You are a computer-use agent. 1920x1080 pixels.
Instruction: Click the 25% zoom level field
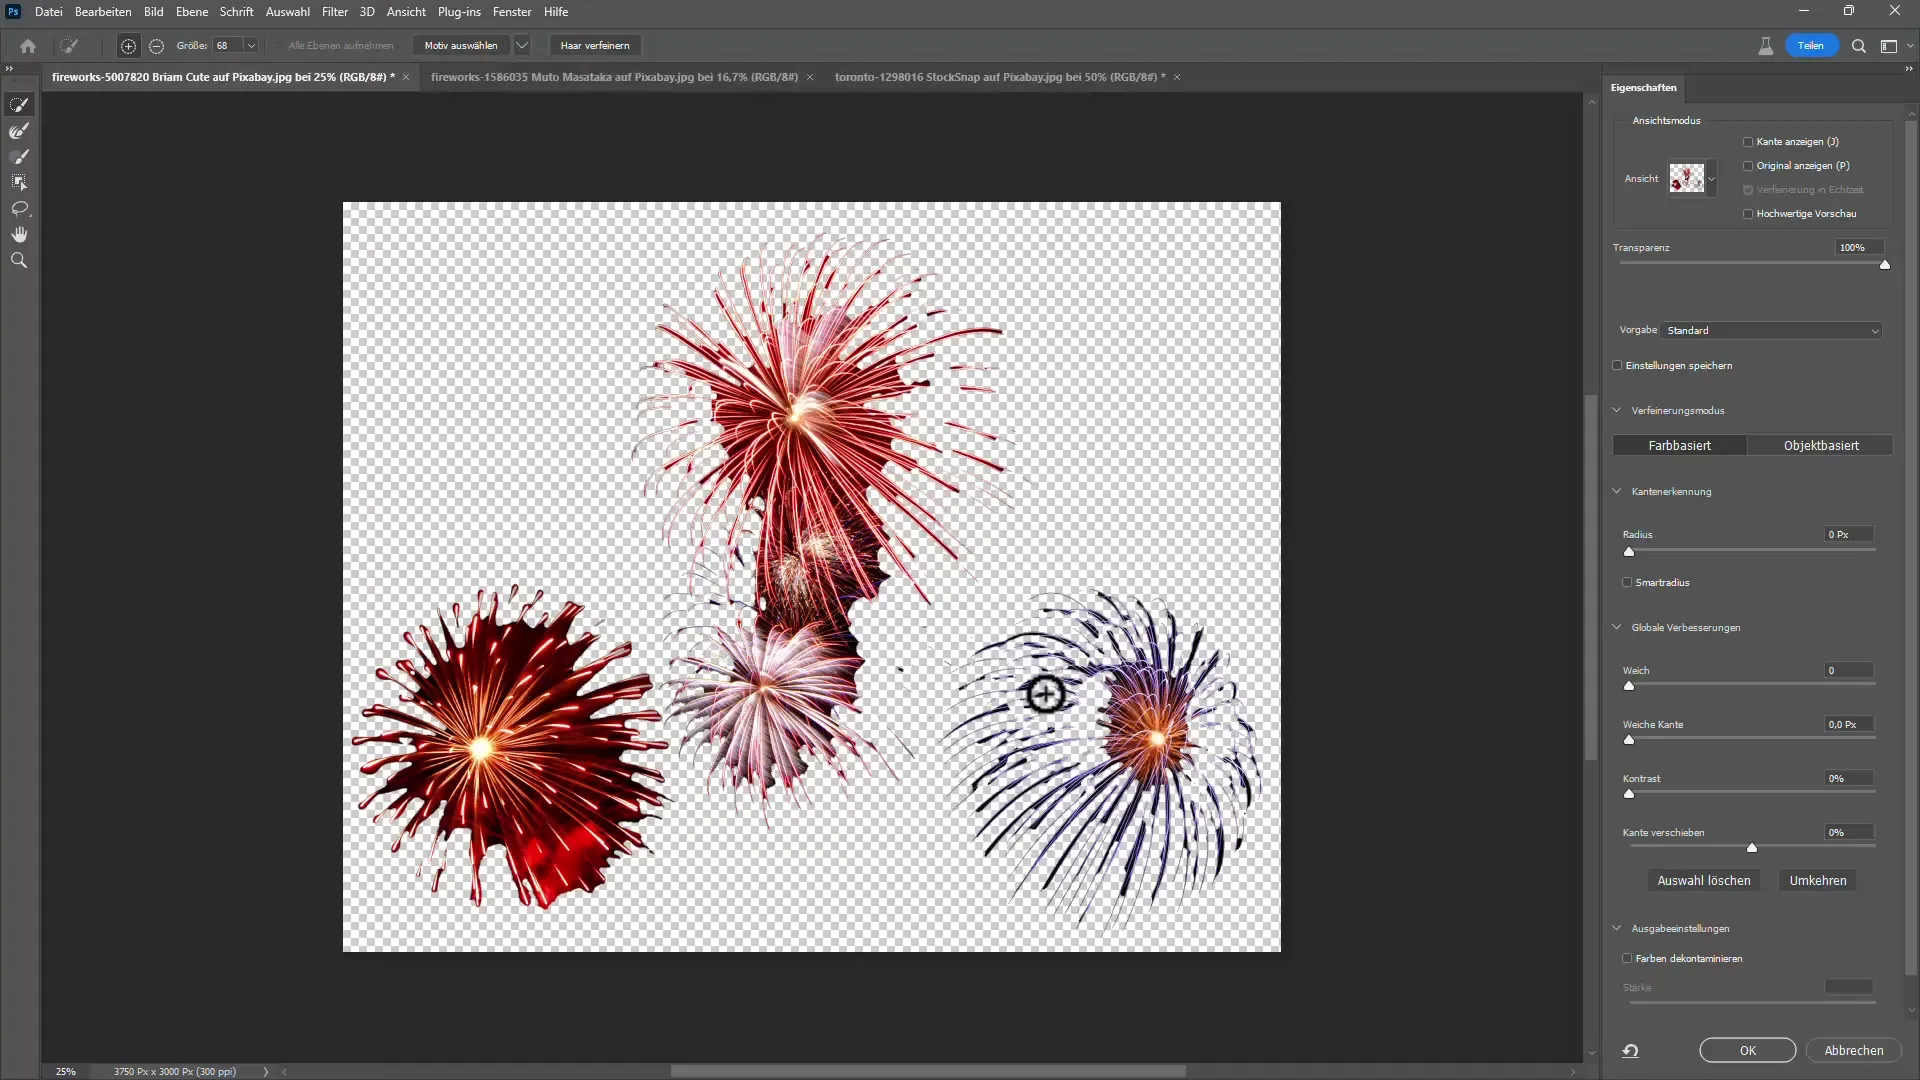(x=66, y=1071)
